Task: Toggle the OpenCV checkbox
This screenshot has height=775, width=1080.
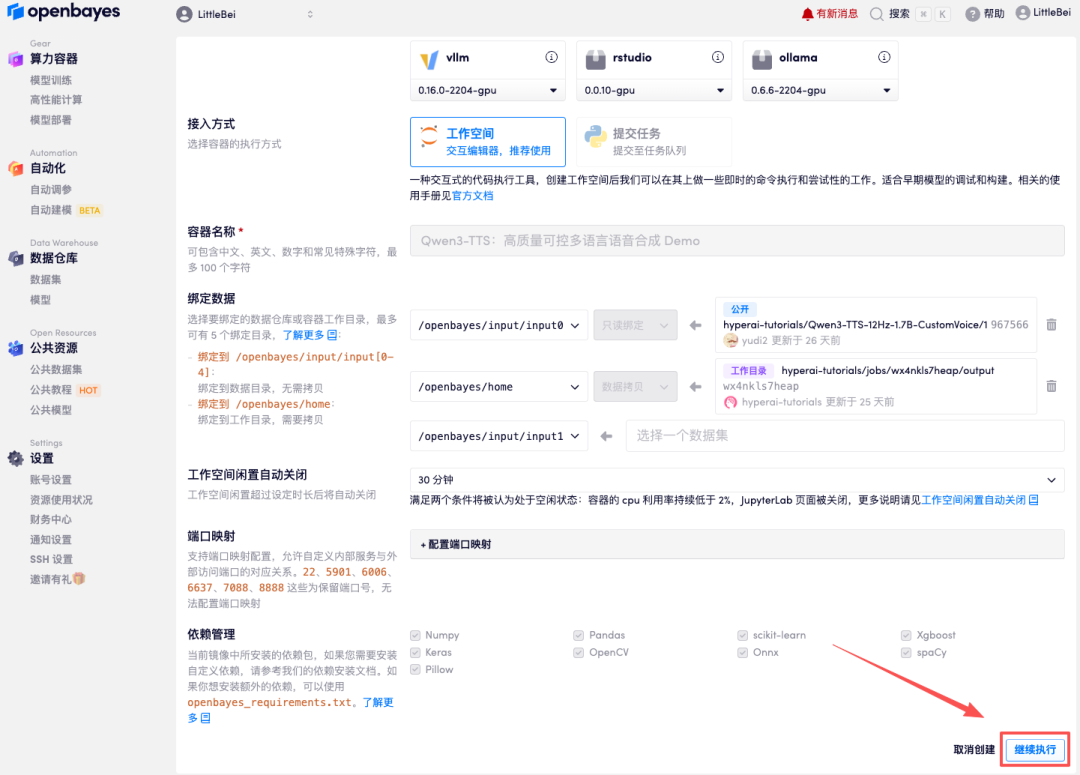Action: tap(579, 652)
